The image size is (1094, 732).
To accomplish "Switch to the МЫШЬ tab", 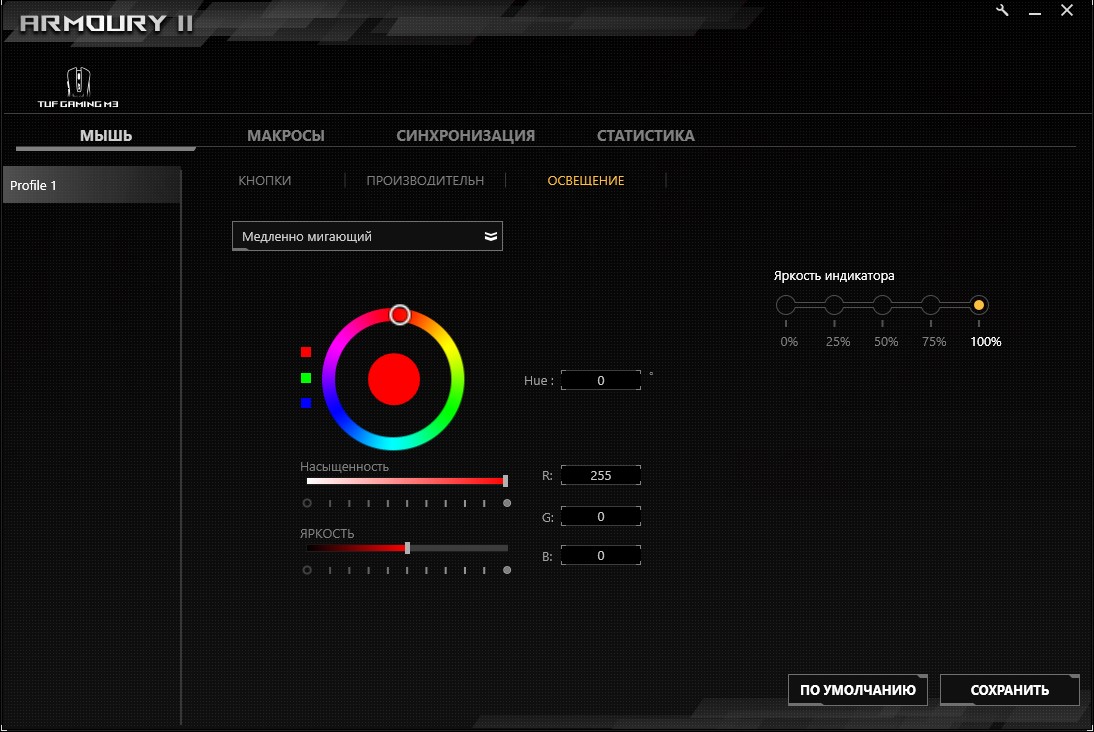I will pyautogui.click(x=105, y=135).
